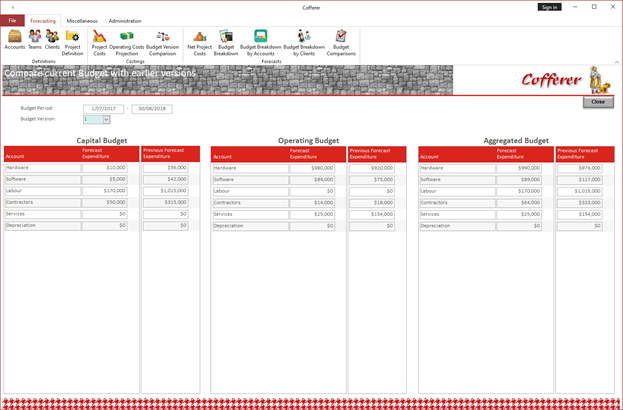Open Budget Breakdown by Accounts icon
This screenshot has height=410, width=623.
[x=261, y=43]
